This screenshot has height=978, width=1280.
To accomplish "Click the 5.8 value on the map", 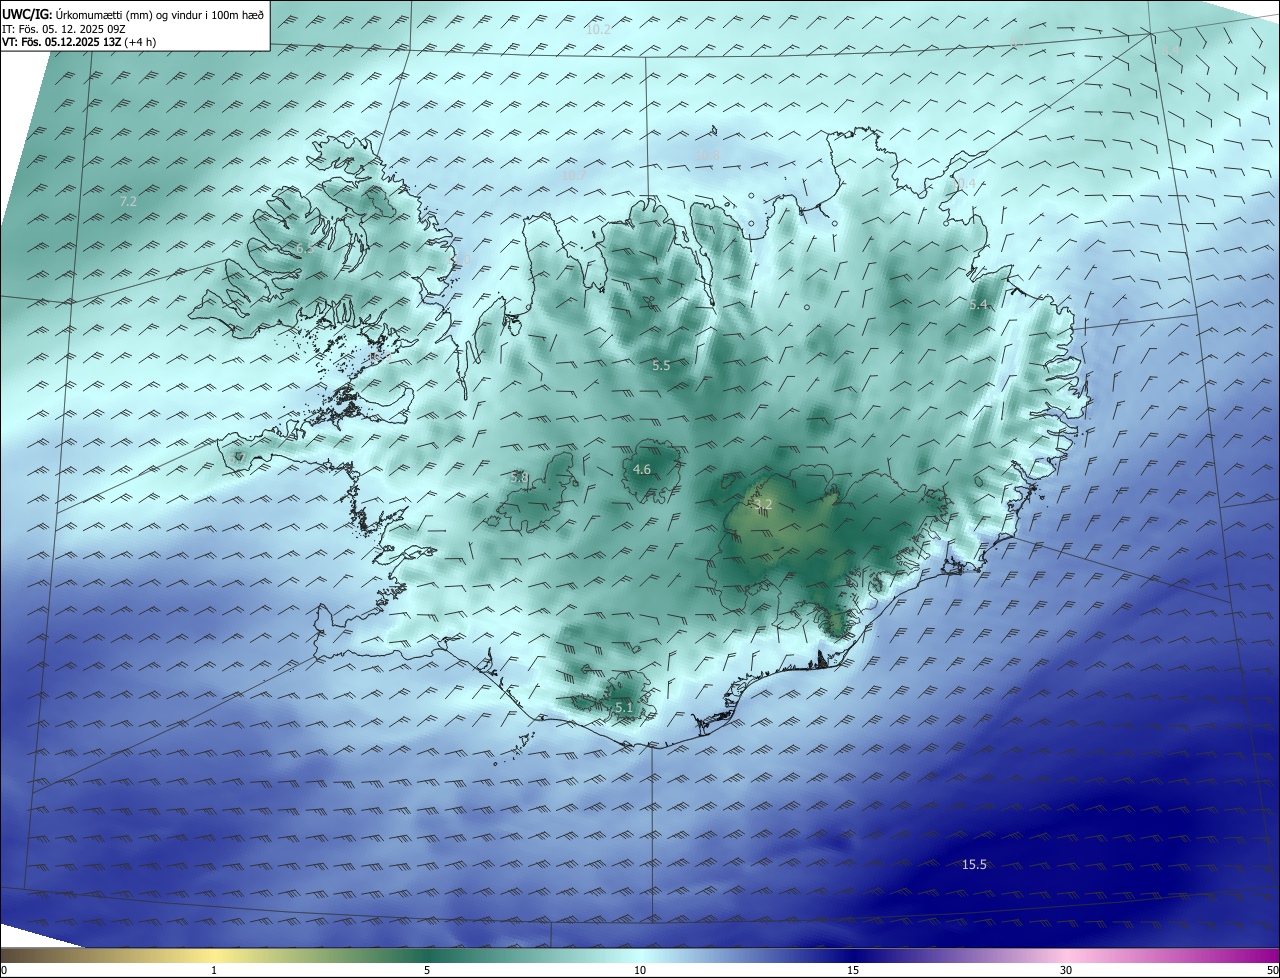I will point(519,478).
